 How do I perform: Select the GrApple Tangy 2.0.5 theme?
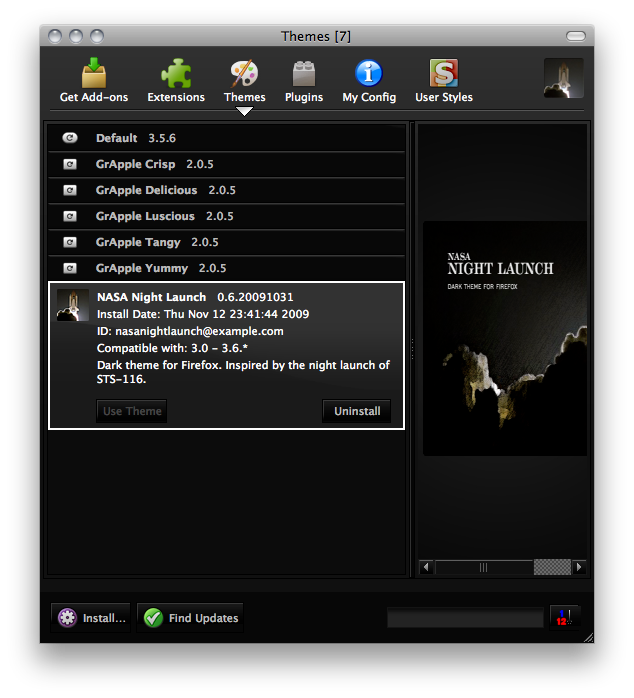coord(227,242)
